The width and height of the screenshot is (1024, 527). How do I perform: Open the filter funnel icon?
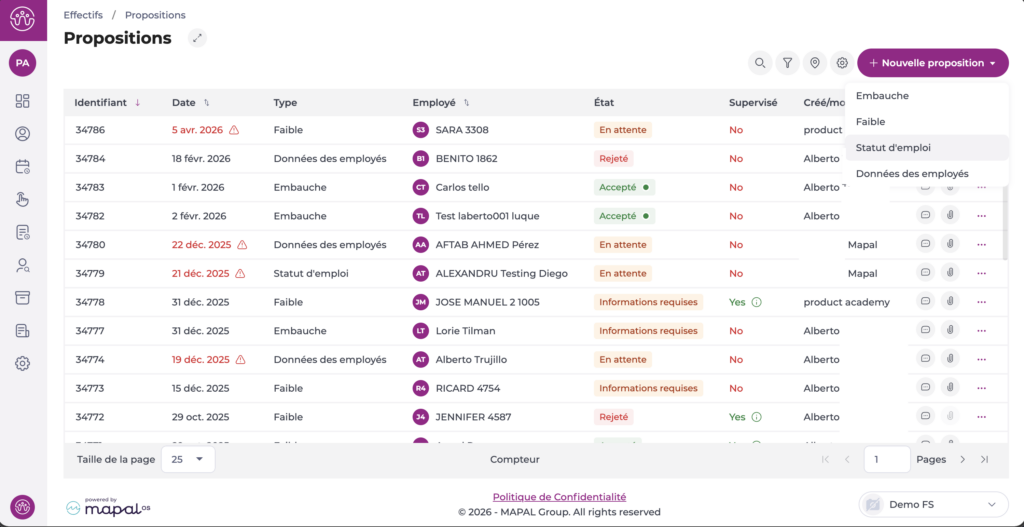[788, 63]
